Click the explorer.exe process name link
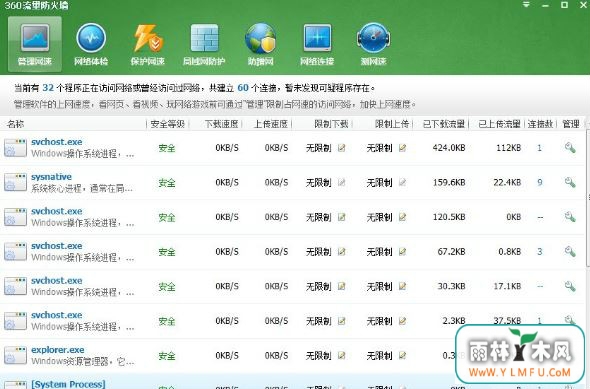Viewport: 590px width, 389px height. (x=58, y=350)
